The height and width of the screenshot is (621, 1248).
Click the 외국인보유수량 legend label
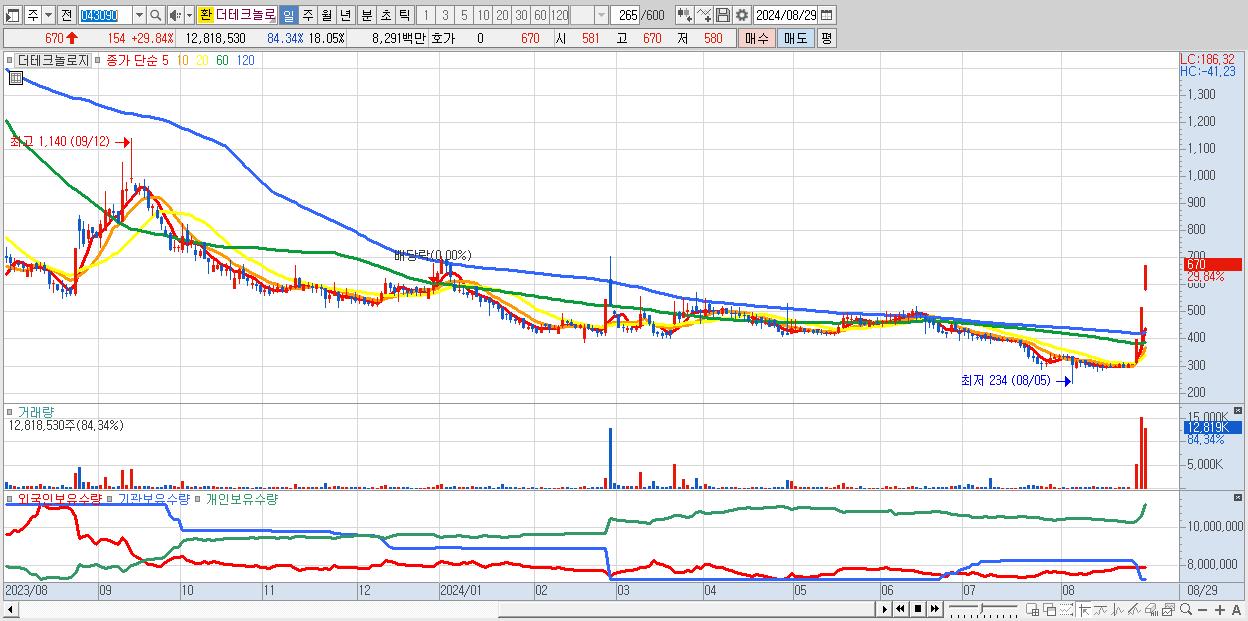58,498
